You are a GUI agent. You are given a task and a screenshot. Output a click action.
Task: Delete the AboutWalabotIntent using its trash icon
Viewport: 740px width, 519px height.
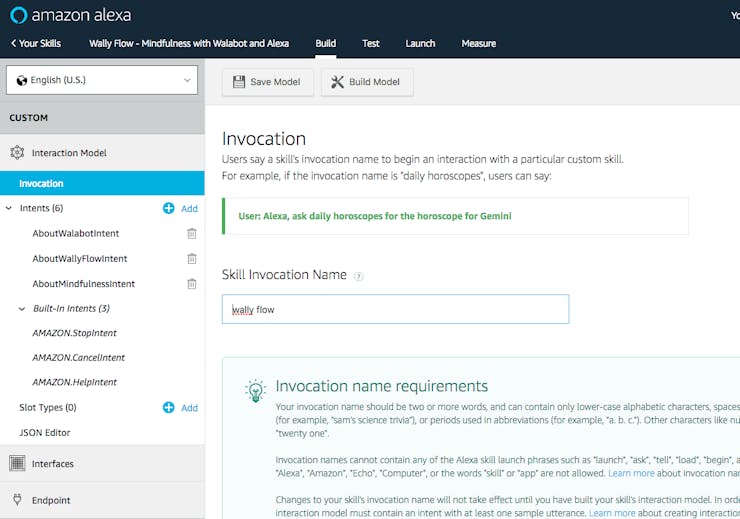(192, 234)
